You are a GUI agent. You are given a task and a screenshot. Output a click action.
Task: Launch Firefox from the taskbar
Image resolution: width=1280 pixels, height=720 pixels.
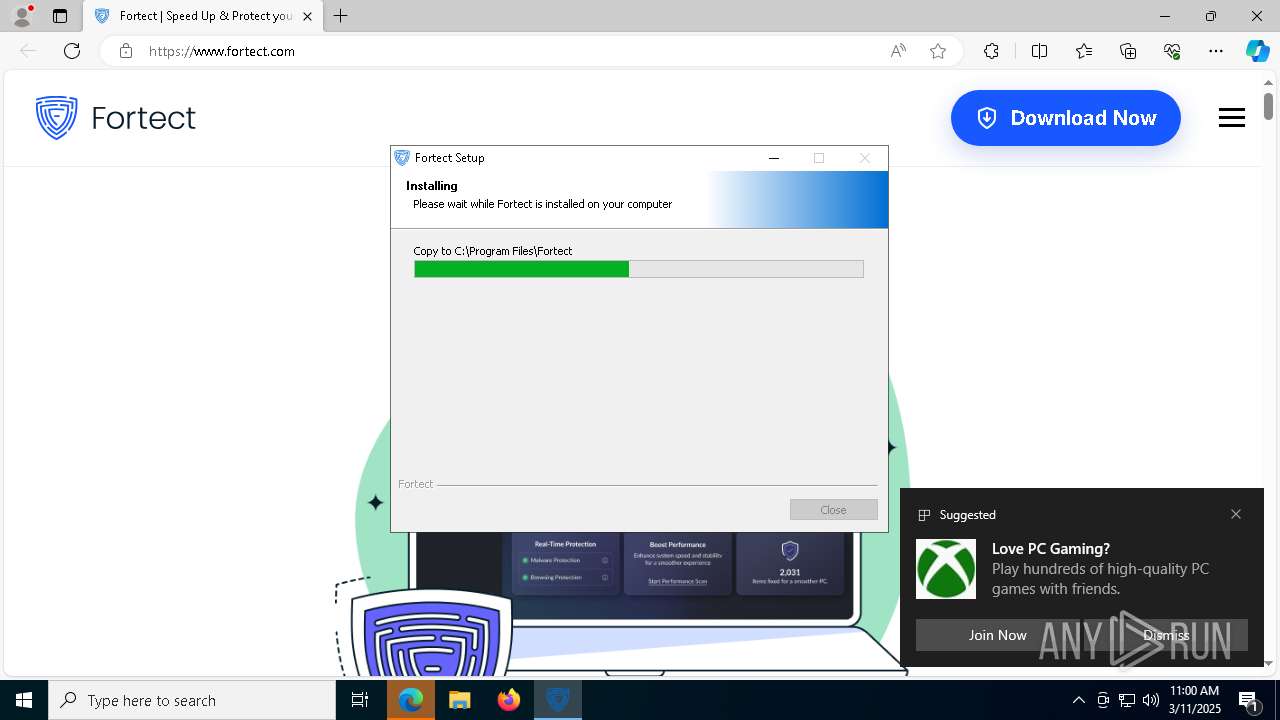(x=509, y=700)
